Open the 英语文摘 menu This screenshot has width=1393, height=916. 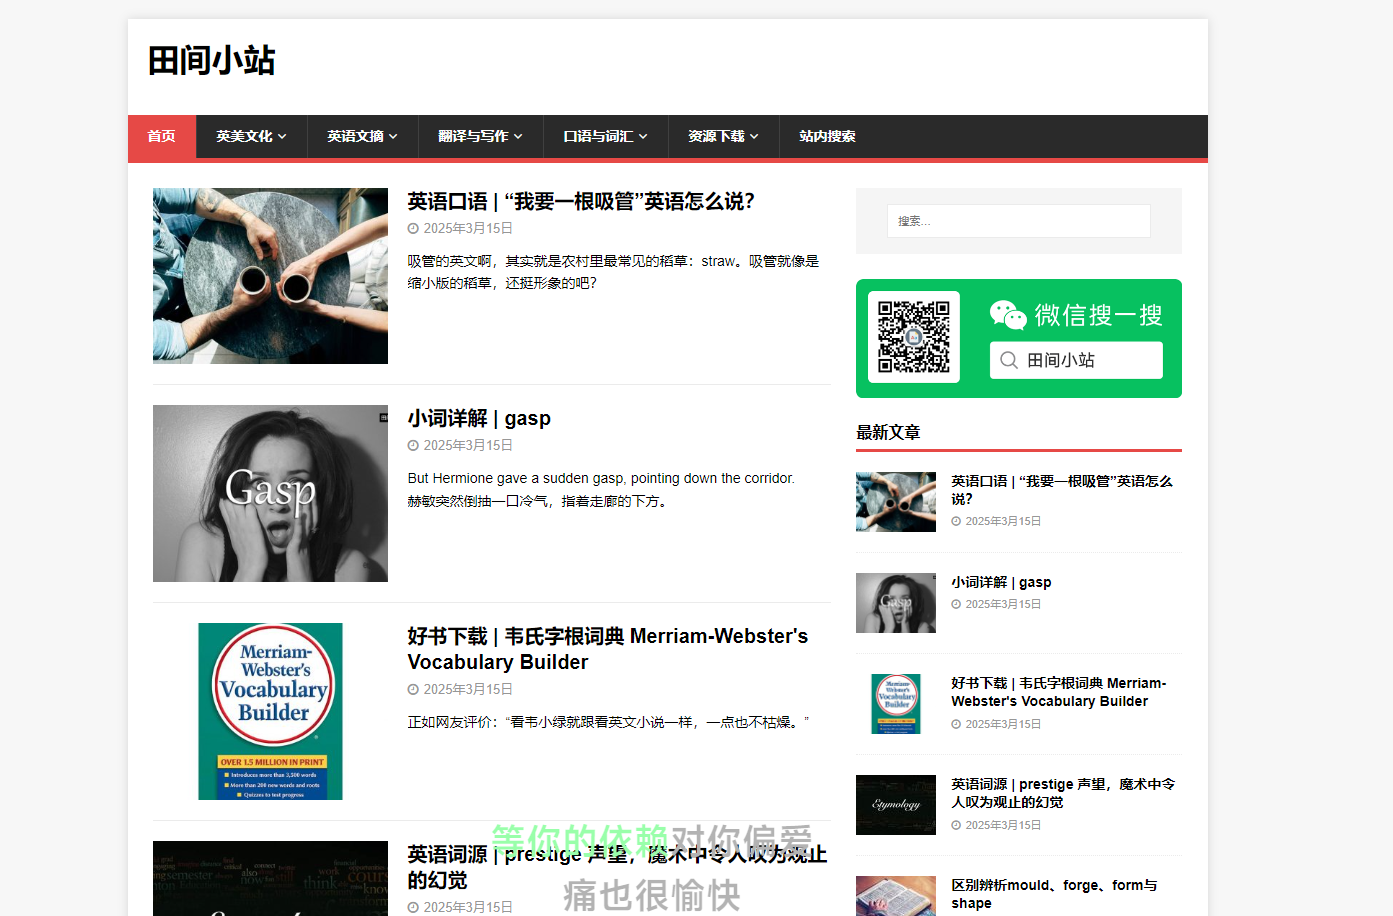click(x=362, y=137)
